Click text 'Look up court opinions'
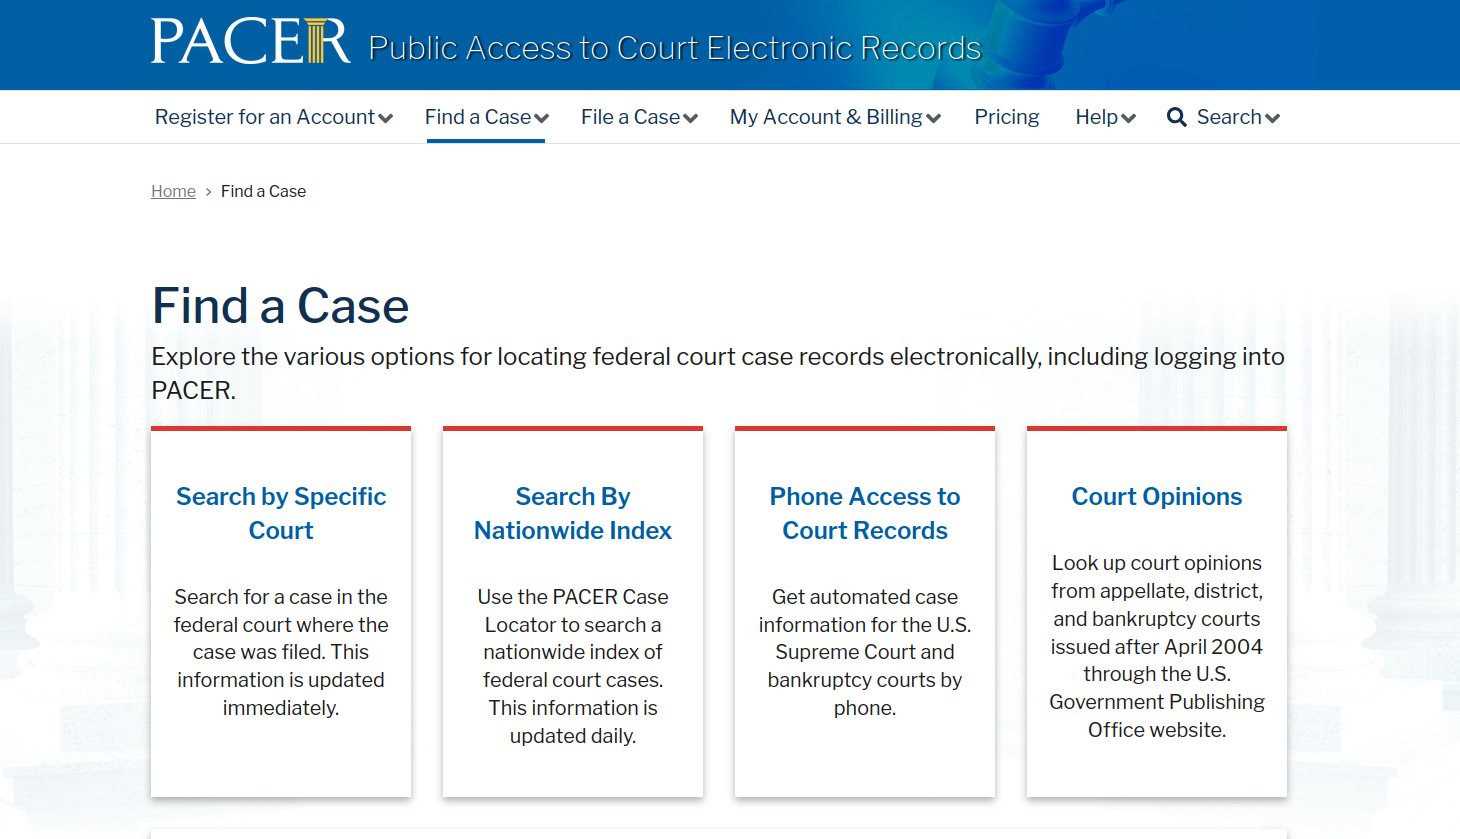The width and height of the screenshot is (1460, 839). 1157,563
